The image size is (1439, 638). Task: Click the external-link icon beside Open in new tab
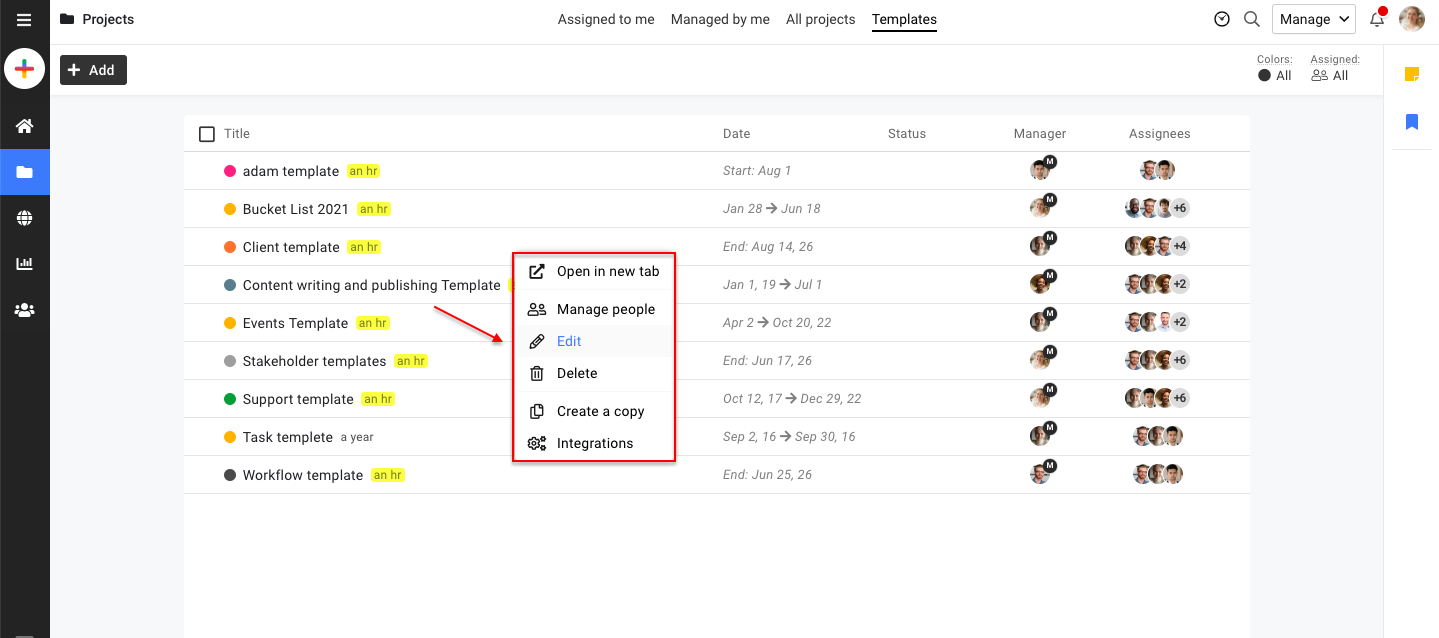tap(537, 271)
